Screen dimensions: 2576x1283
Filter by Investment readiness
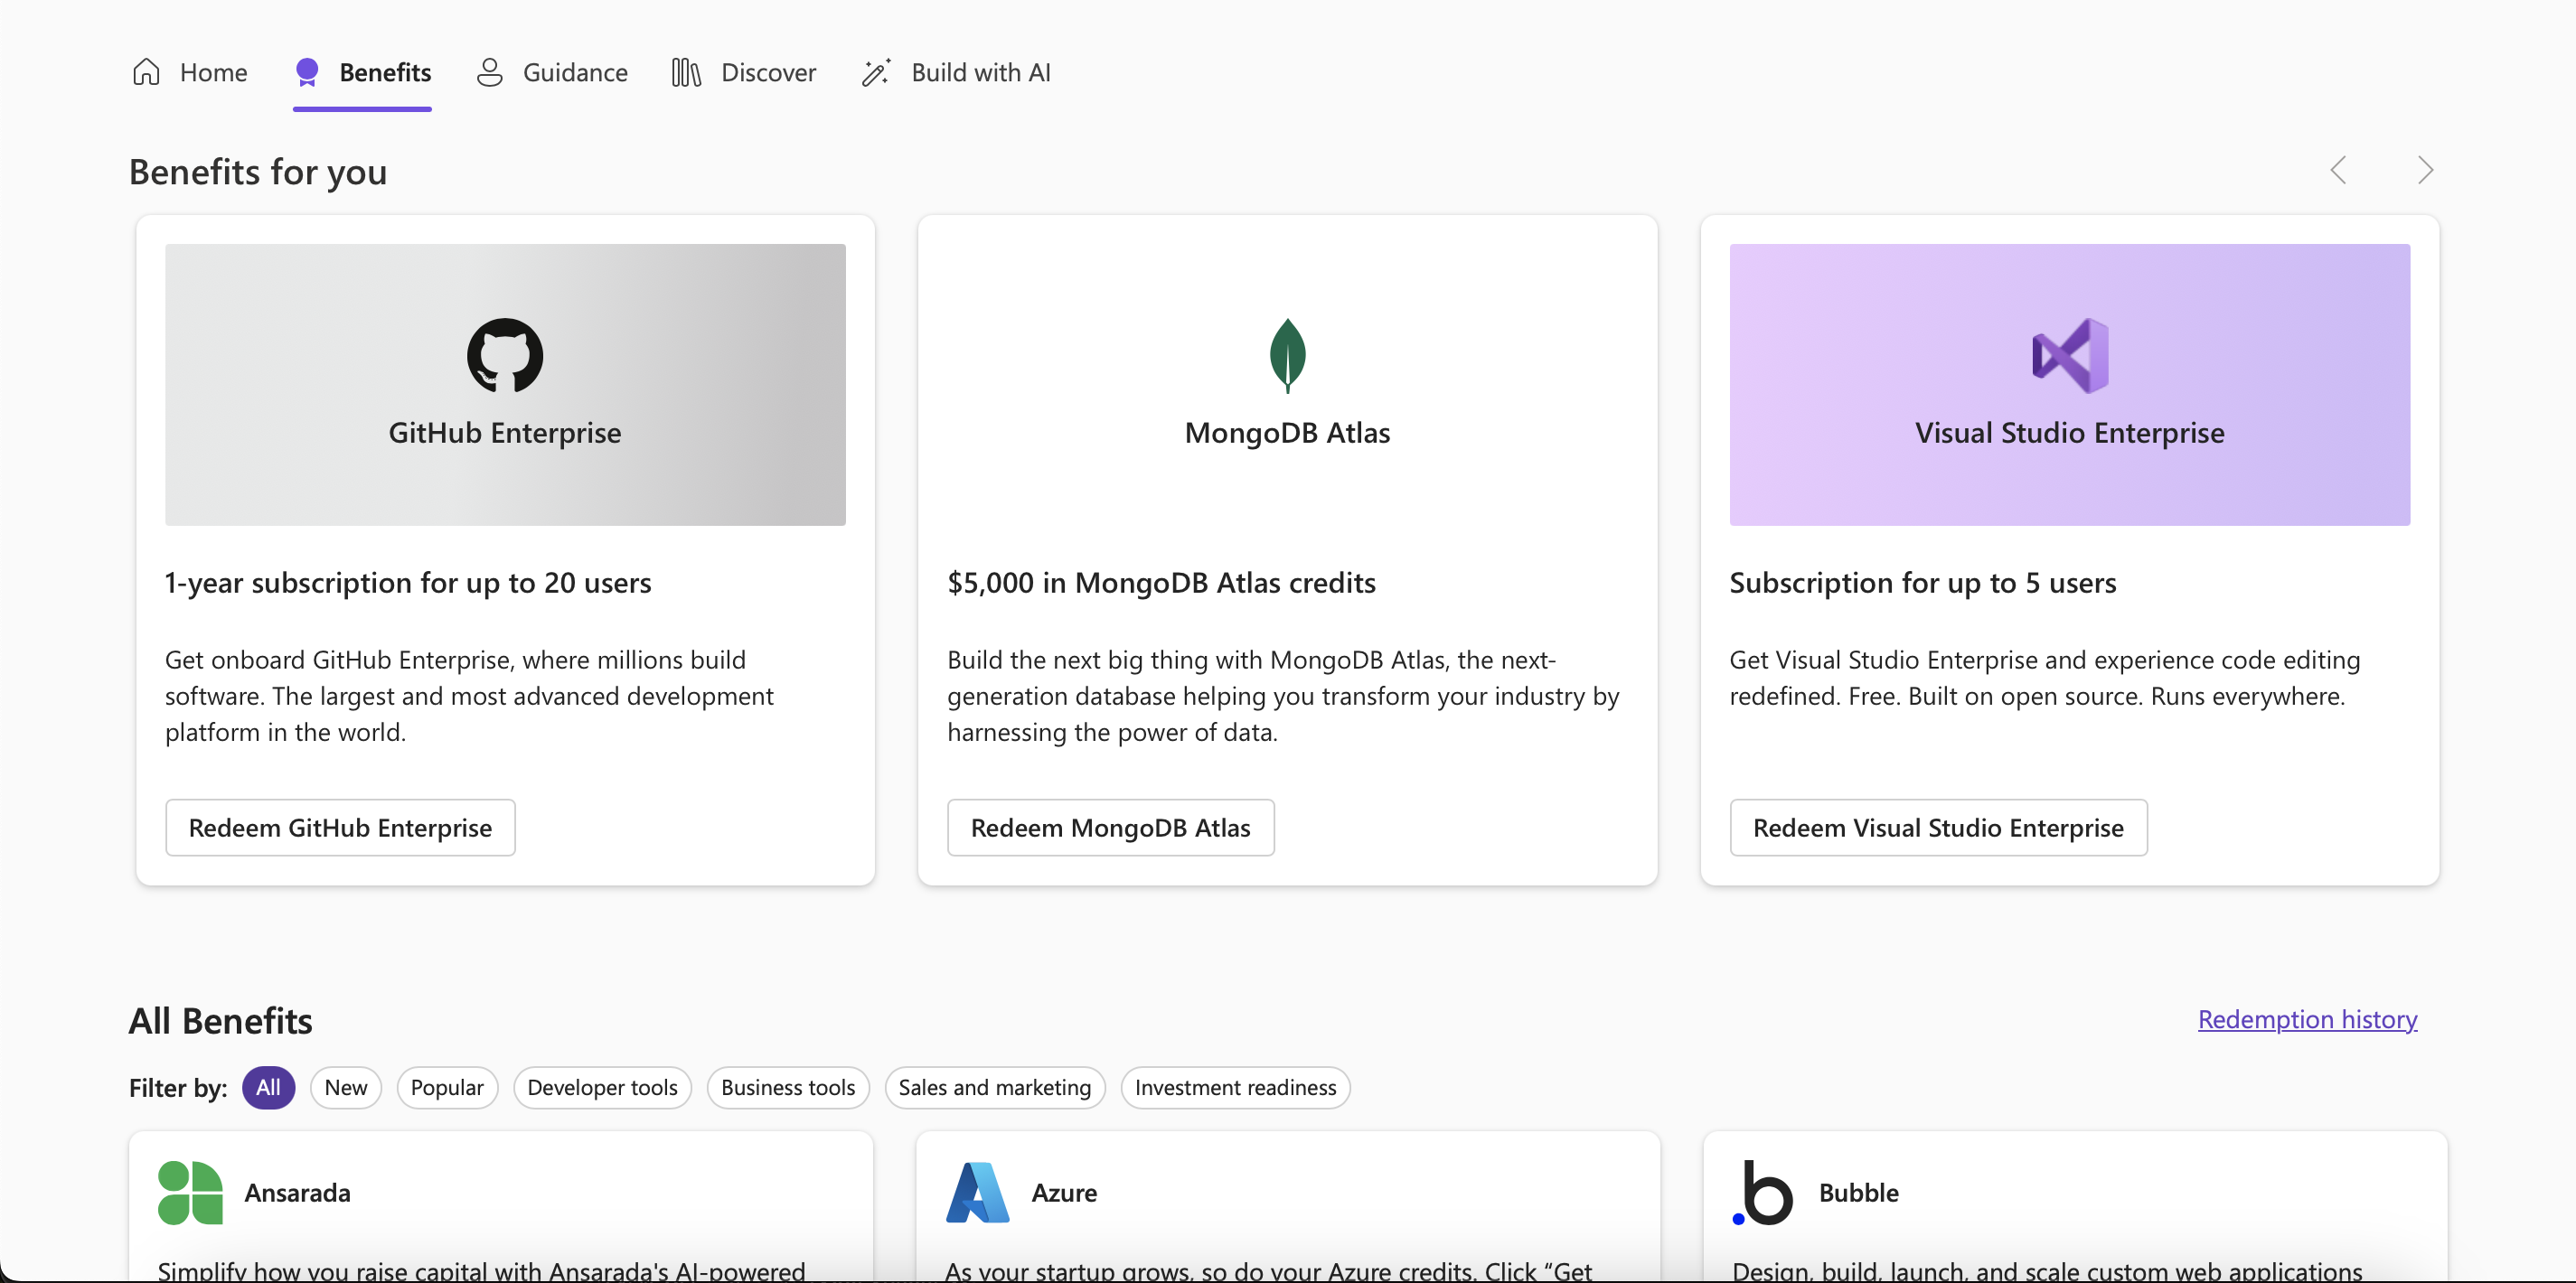coord(1235,1087)
